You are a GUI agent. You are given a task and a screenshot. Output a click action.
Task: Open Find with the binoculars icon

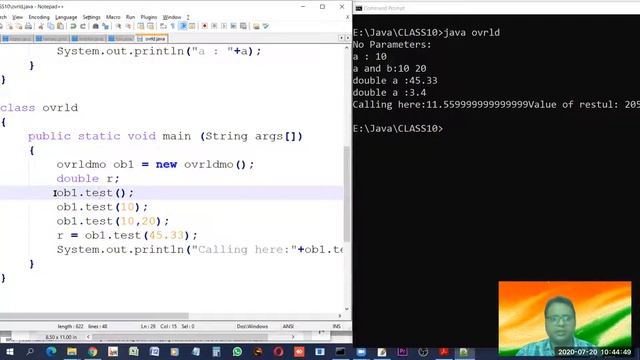tap(96, 26)
